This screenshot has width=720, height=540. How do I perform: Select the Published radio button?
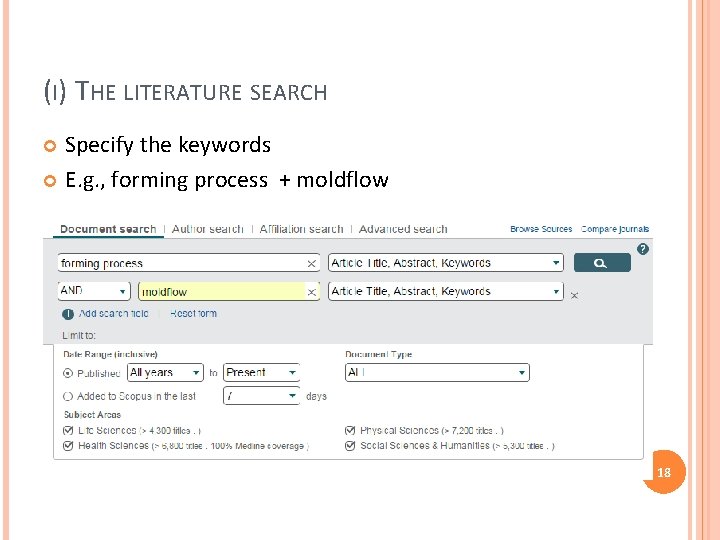(68, 373)
